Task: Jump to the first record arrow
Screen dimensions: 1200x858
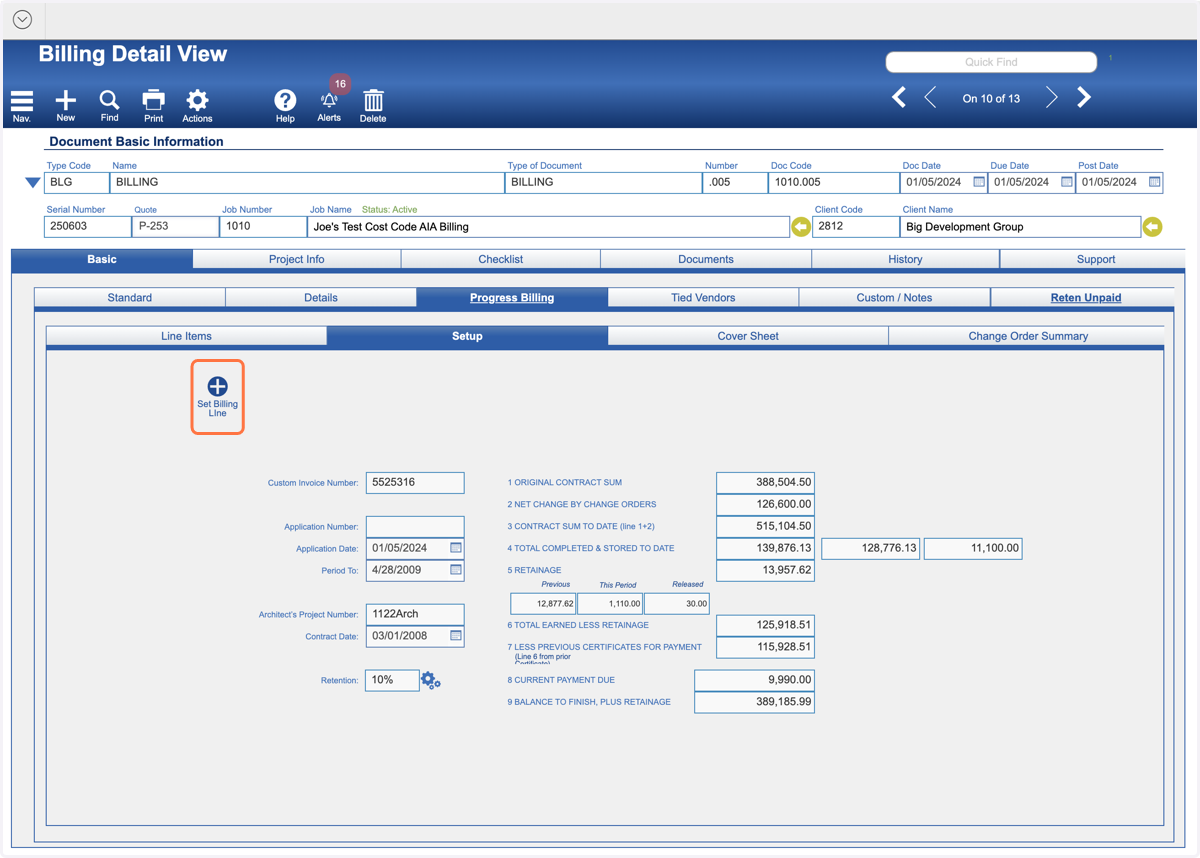Action: pos(899,97)
